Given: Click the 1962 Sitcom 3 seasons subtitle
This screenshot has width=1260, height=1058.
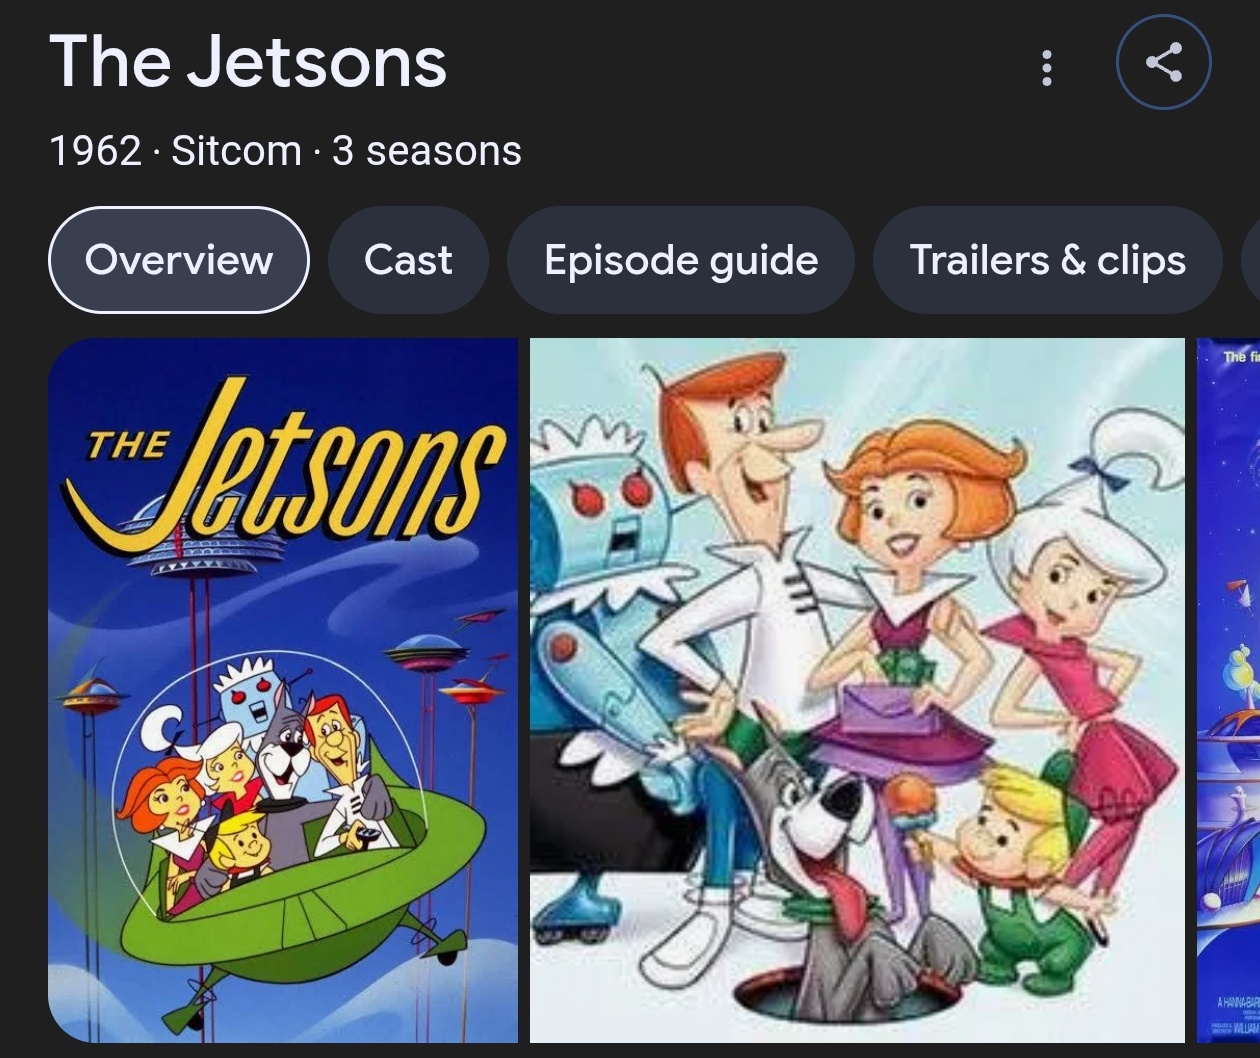Looking at the screenshot, I should (x=285, y=151).
